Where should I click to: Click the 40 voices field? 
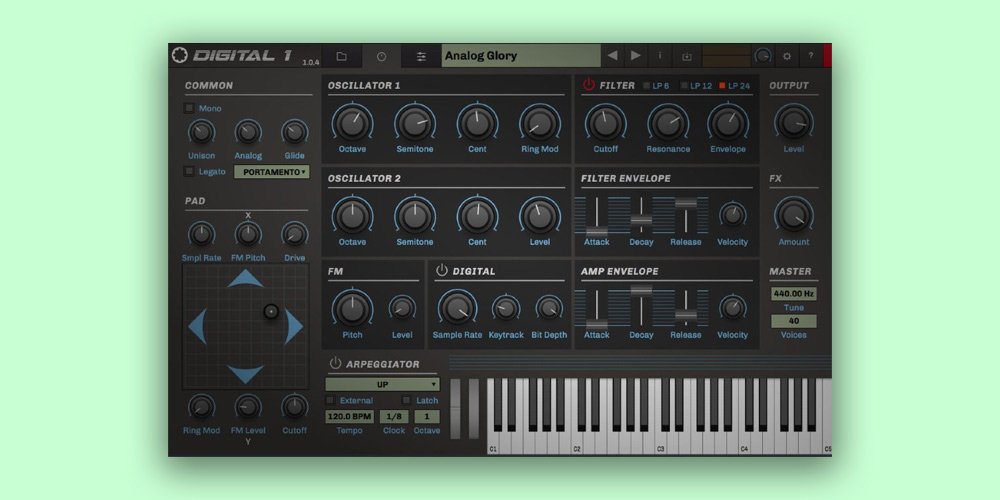794,321
